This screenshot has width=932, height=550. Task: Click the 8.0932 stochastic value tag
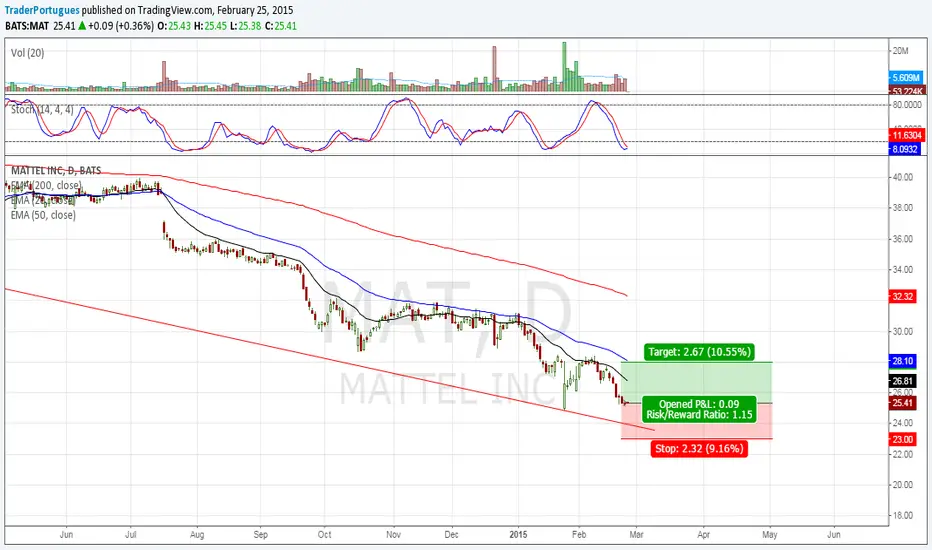point(905,149)
